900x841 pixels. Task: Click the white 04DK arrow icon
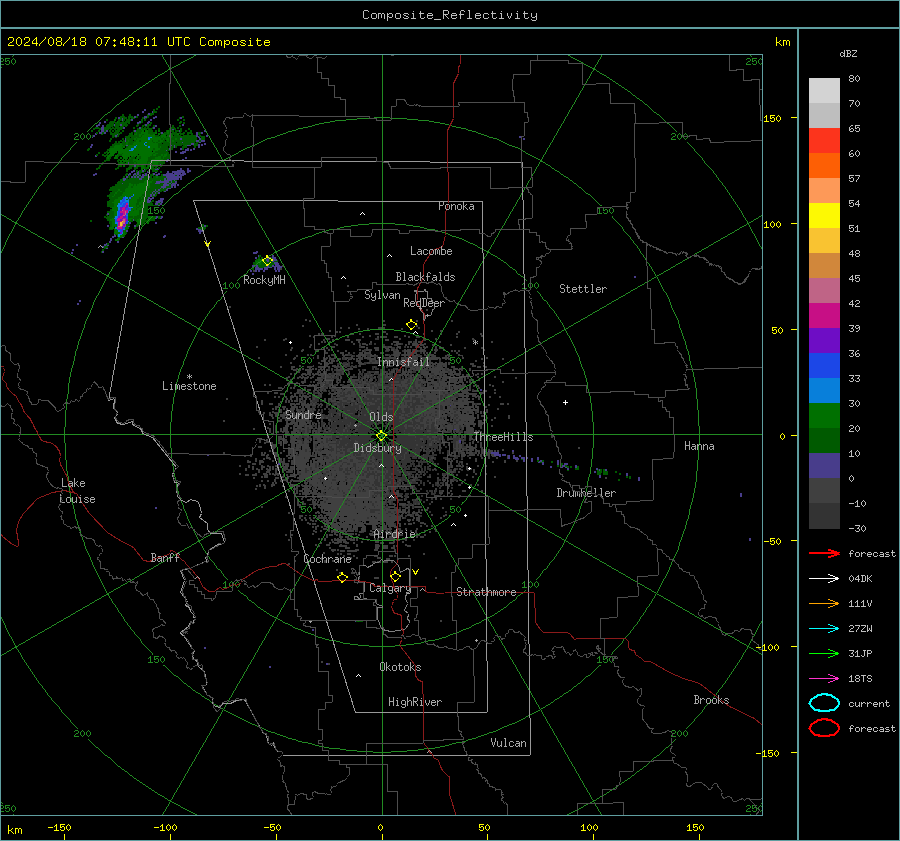(x=824, y=579)
